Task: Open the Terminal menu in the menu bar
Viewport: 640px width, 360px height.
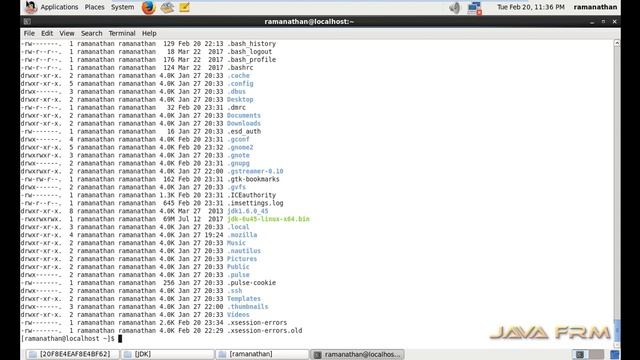Action: (122, 33)
